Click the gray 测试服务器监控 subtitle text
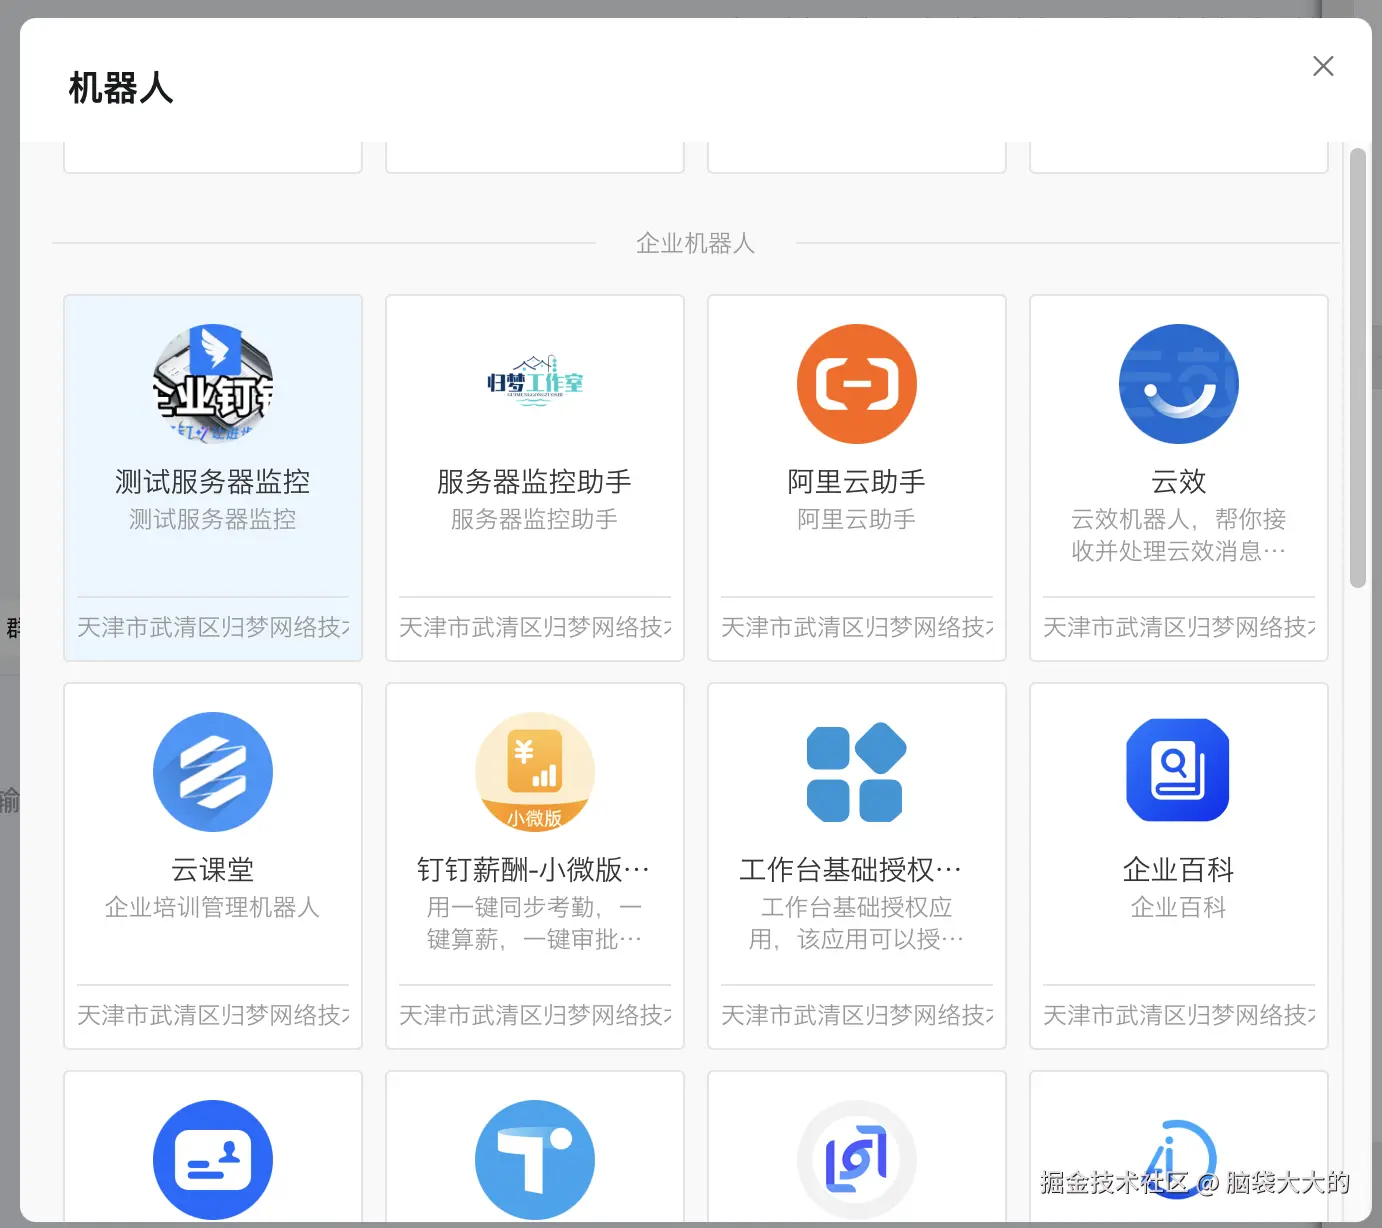The image size is (1382, 1228). pyautogui.click(x=213, y=520)
